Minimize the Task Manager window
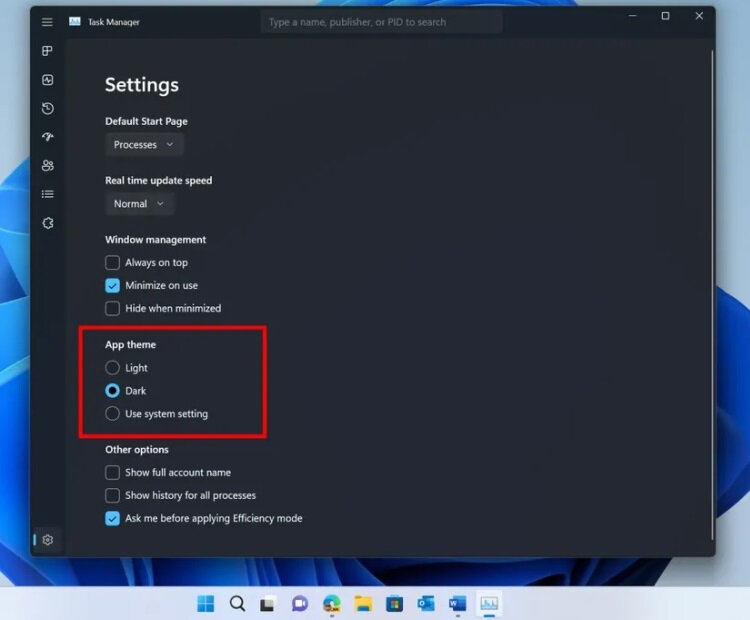The height and width of the screenshot is (620, 750). [632, 16]
